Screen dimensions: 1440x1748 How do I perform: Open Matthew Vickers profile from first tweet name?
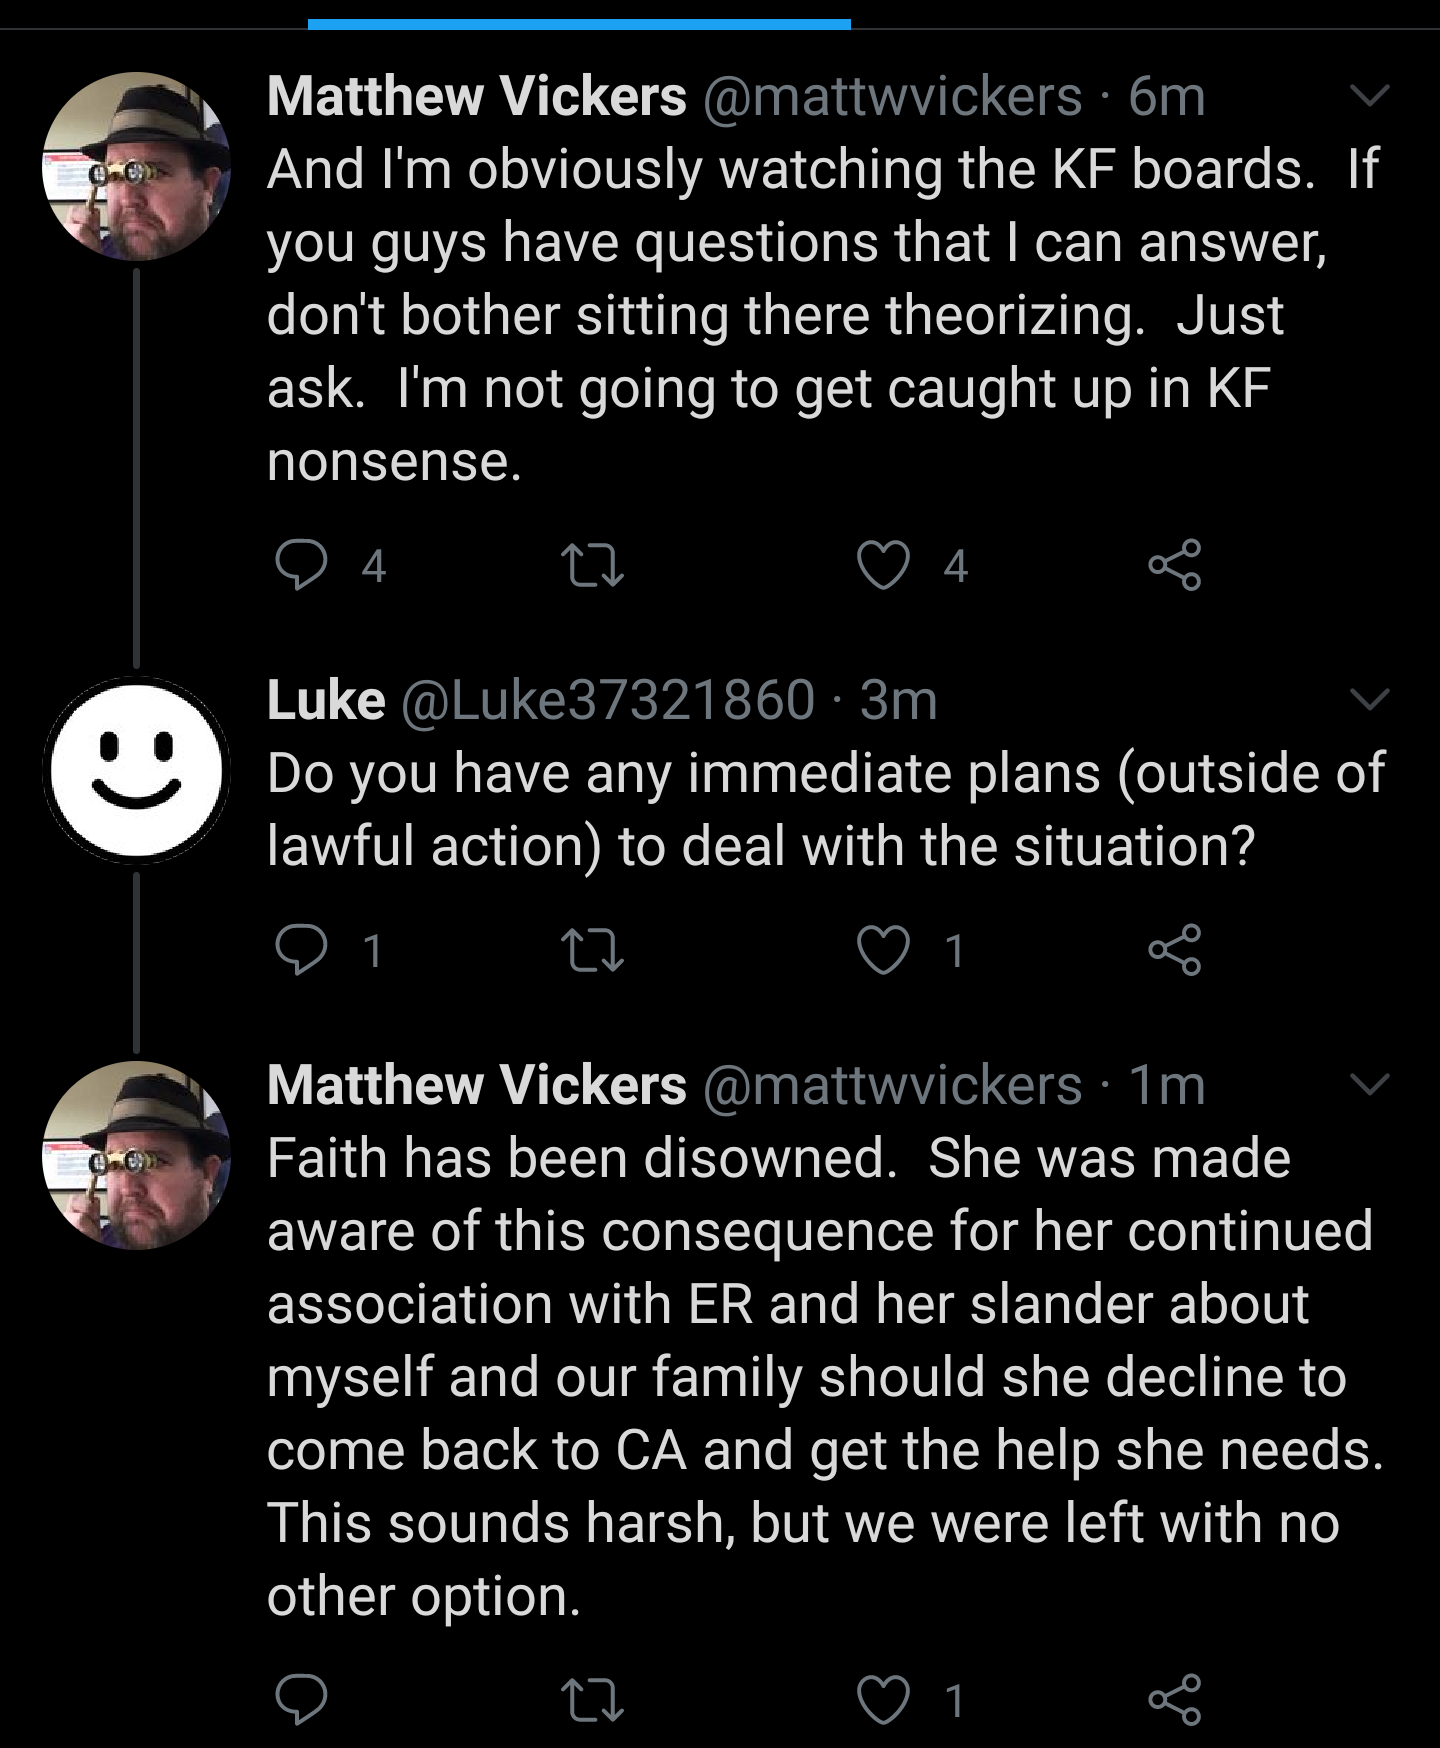click(476, 97)
